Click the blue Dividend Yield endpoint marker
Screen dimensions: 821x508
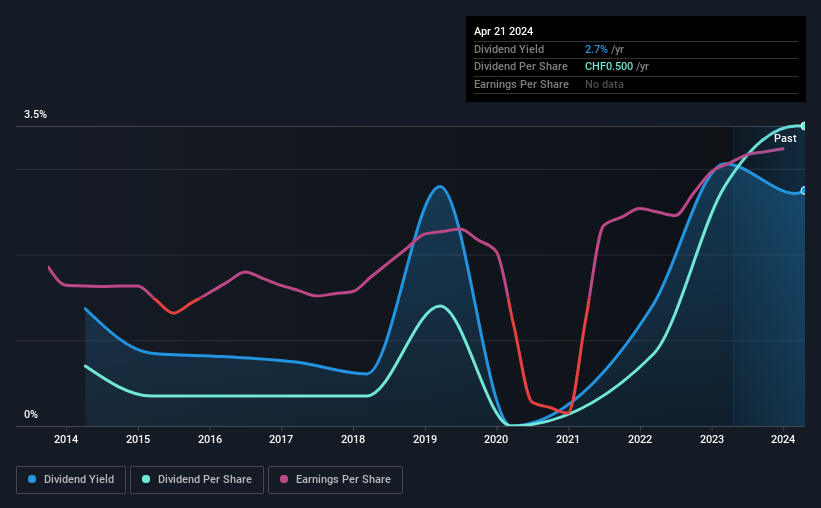tap(803, 191)
